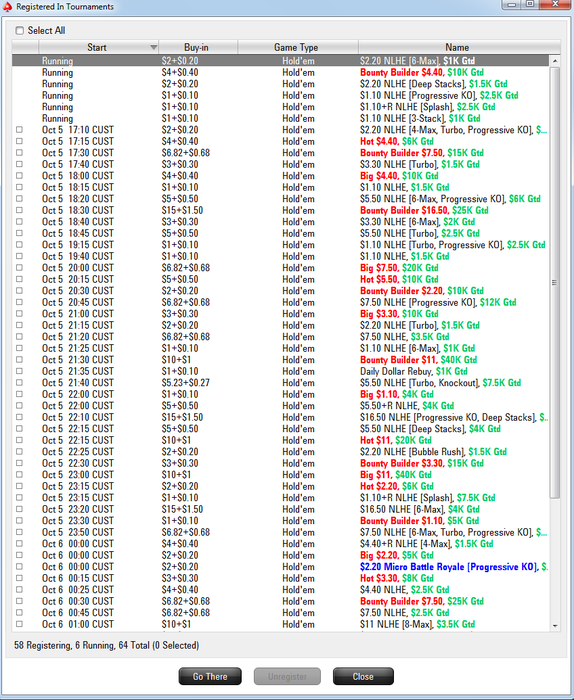Screen dimensions: 574x700
Task: Click the registration count status text
Action: 106,646
